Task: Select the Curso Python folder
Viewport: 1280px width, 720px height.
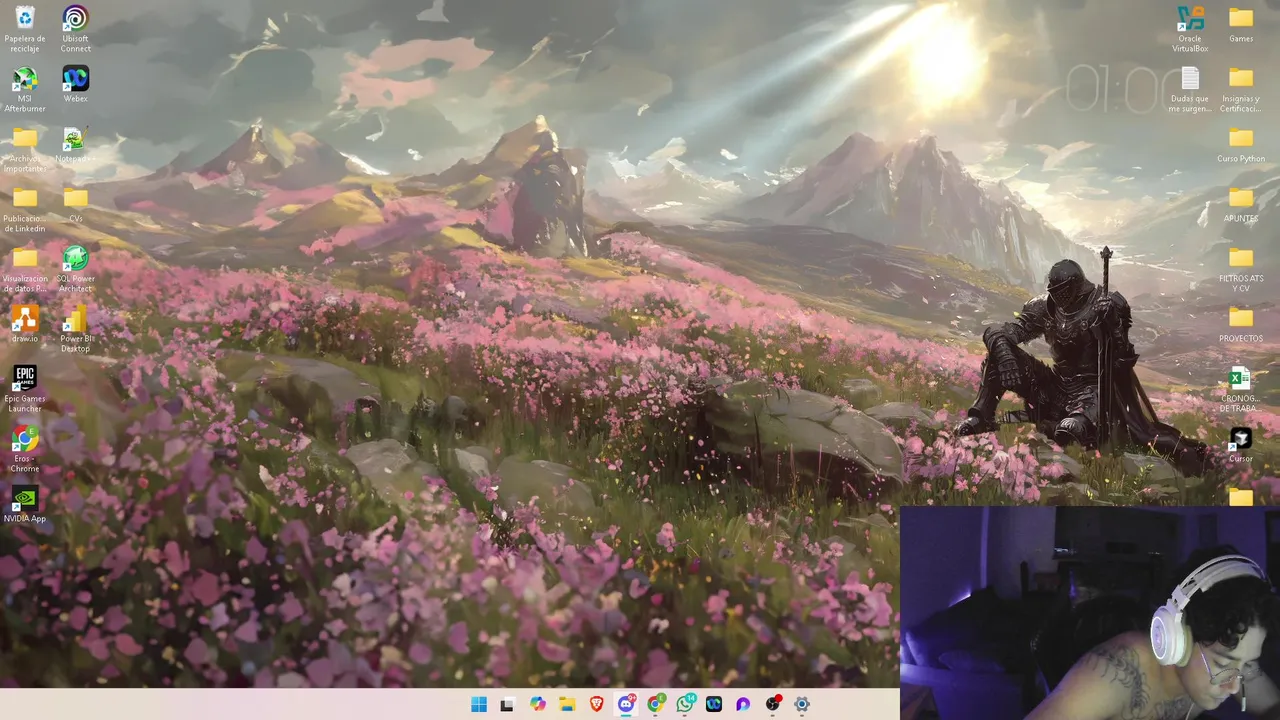Action: (x=1241, y=144)
